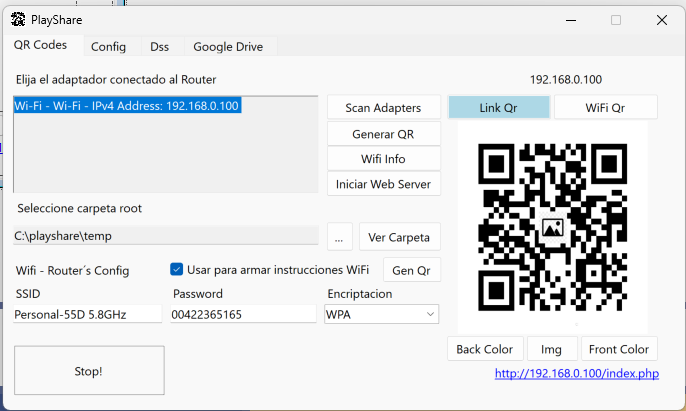Open the Dss tab

(x=159, y=47)
